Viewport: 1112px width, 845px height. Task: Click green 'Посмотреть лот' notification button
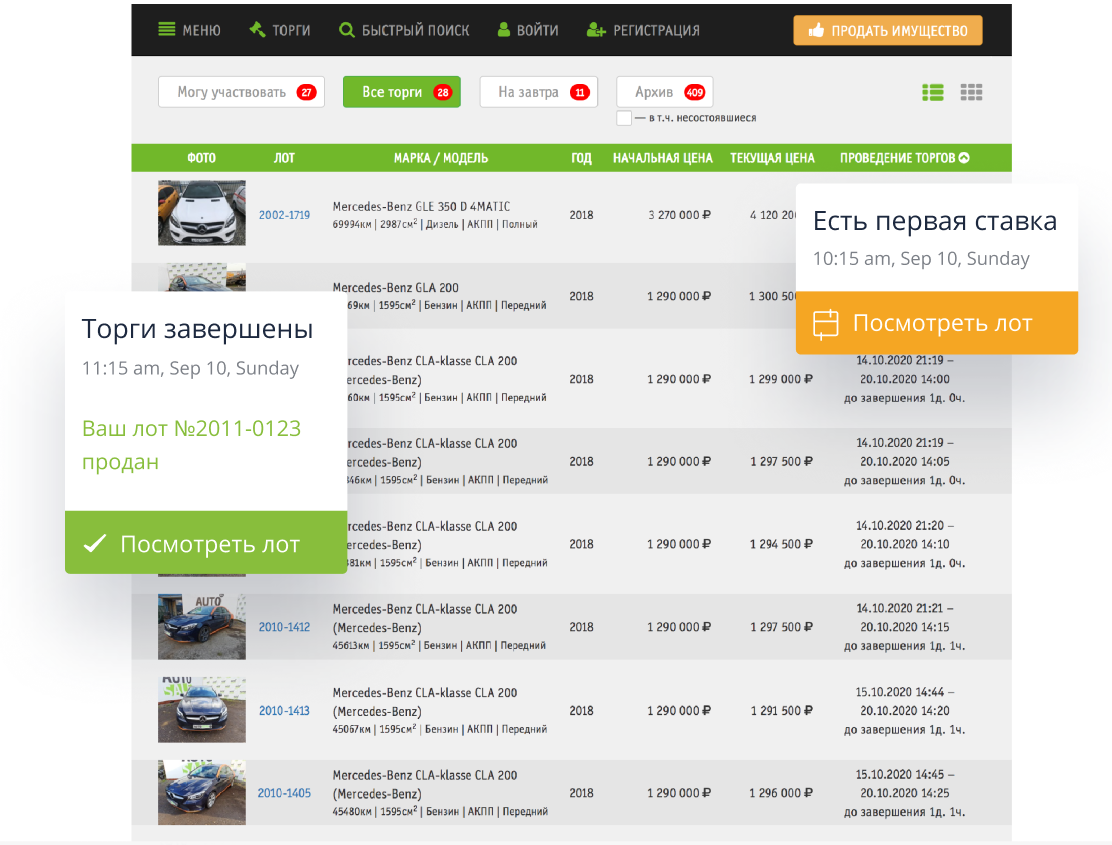pos(206,543)
